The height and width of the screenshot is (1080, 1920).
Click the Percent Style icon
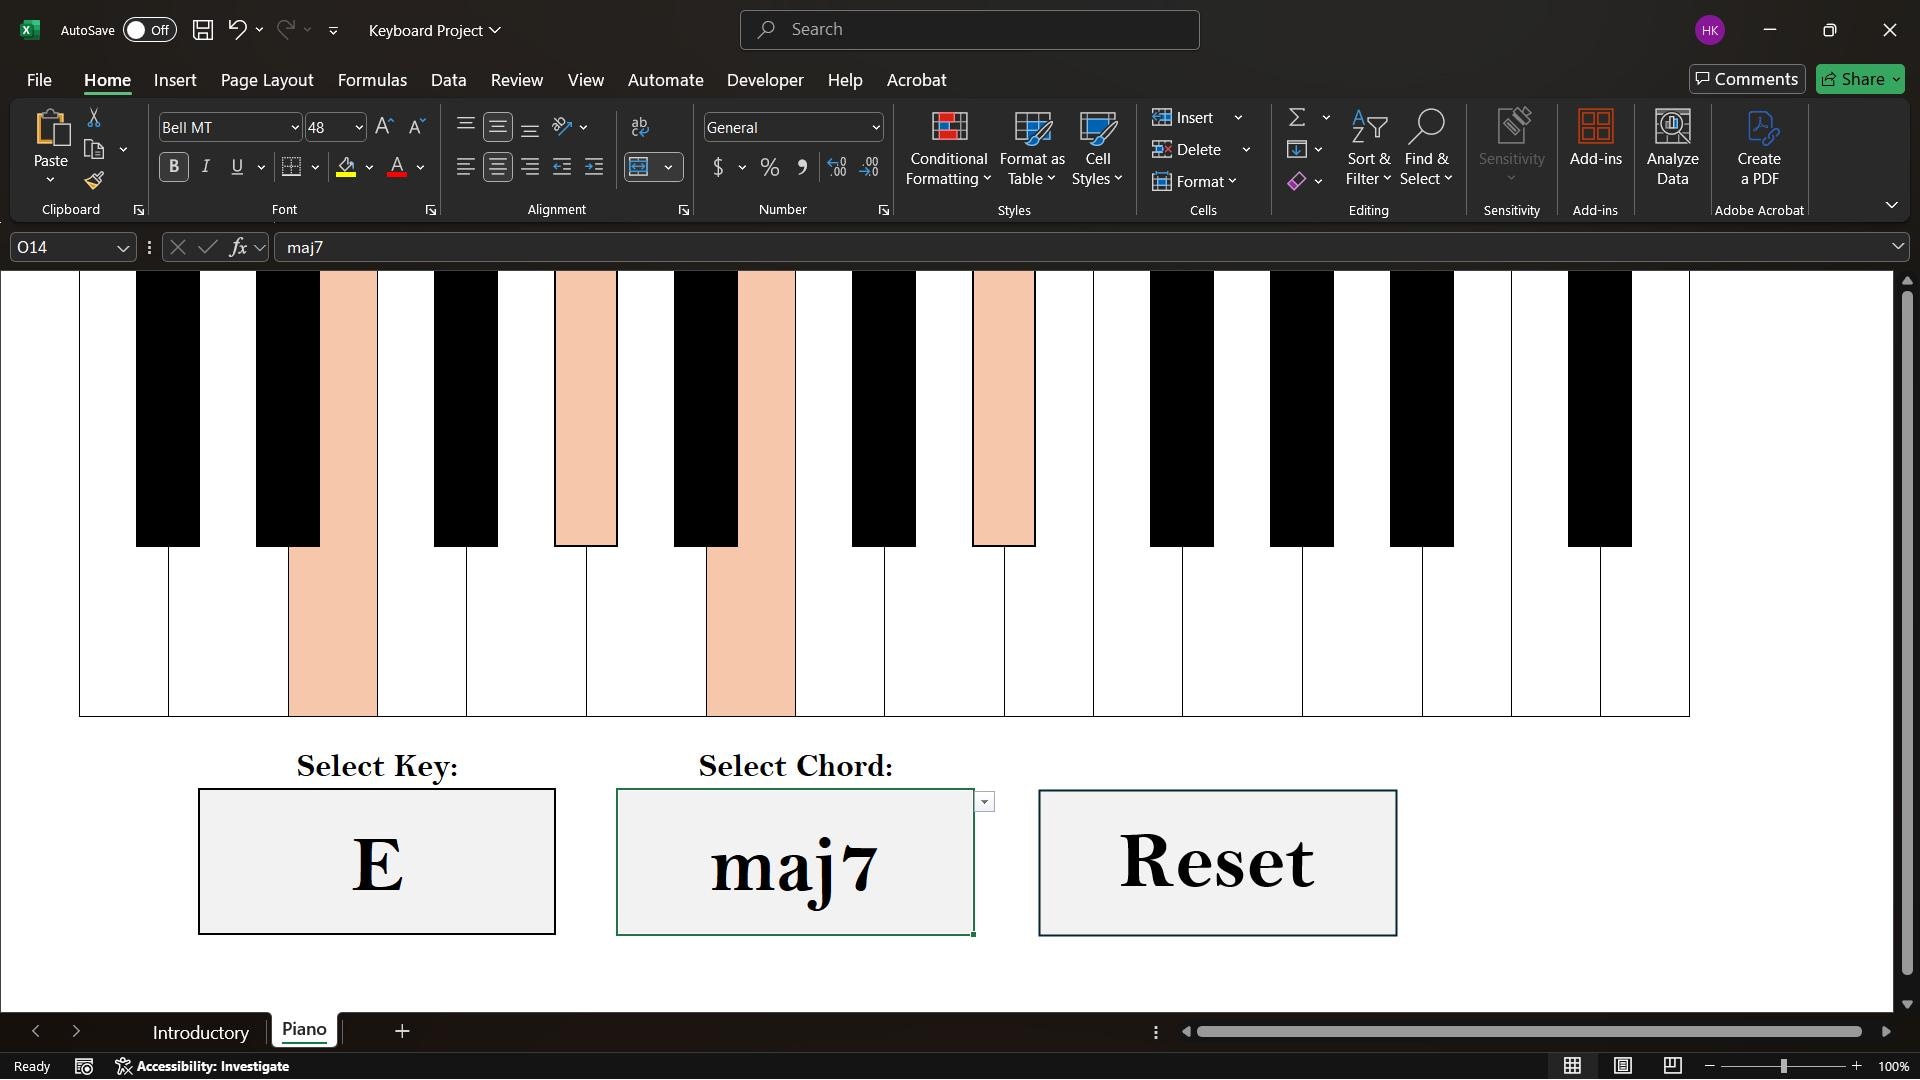pos(768,167)
